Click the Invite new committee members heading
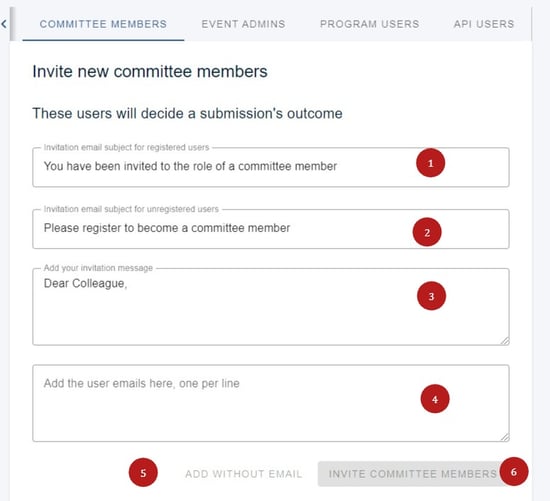This screenshot has height=501, width=550. tap(150, 72)
